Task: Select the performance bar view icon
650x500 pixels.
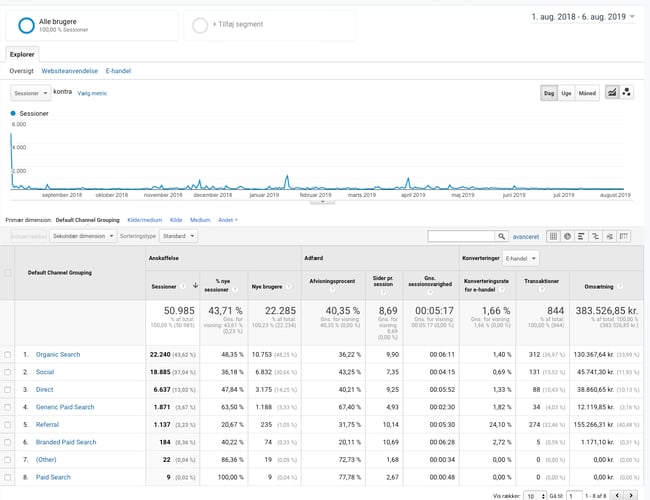Action: [582, 236]
